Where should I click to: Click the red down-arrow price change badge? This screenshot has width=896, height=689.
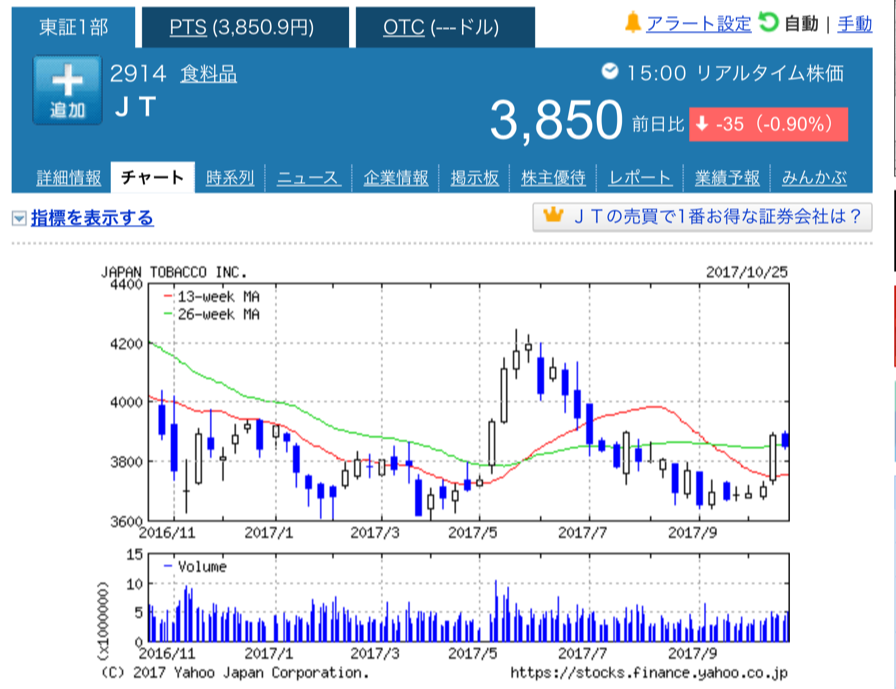768,124
